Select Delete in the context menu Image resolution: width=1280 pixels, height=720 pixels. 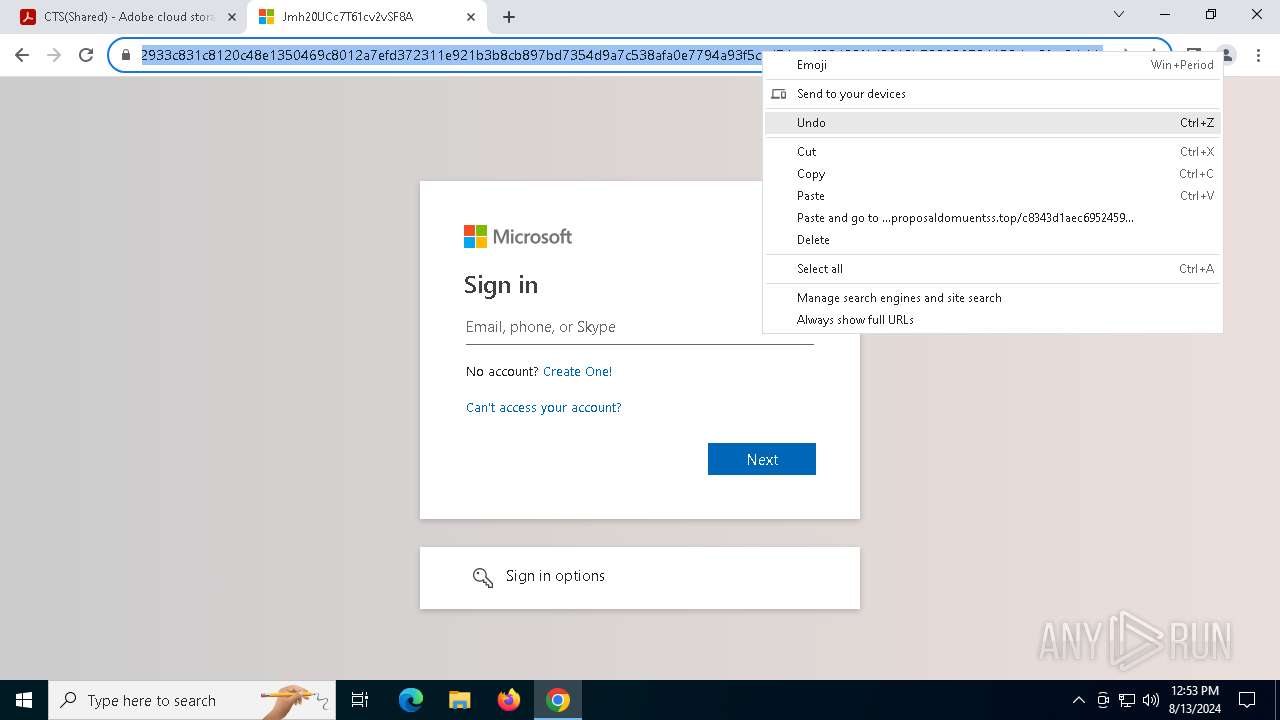[992, 240]
